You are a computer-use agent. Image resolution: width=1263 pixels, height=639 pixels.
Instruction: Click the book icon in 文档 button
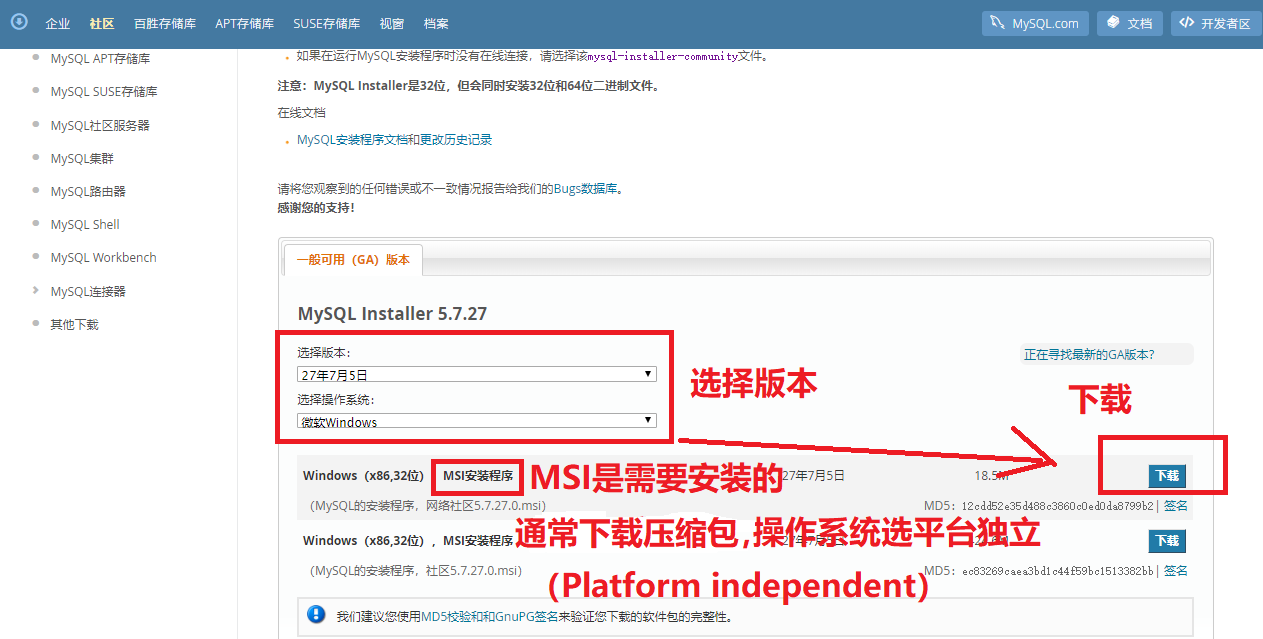tap(1113, 22)
